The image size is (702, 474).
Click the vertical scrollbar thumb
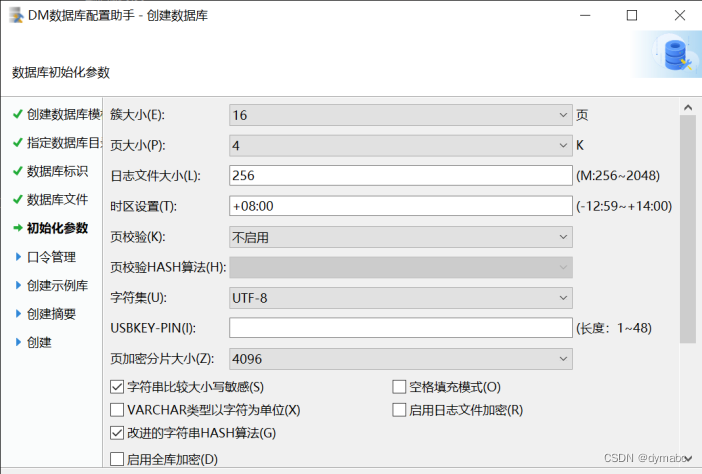688,229
